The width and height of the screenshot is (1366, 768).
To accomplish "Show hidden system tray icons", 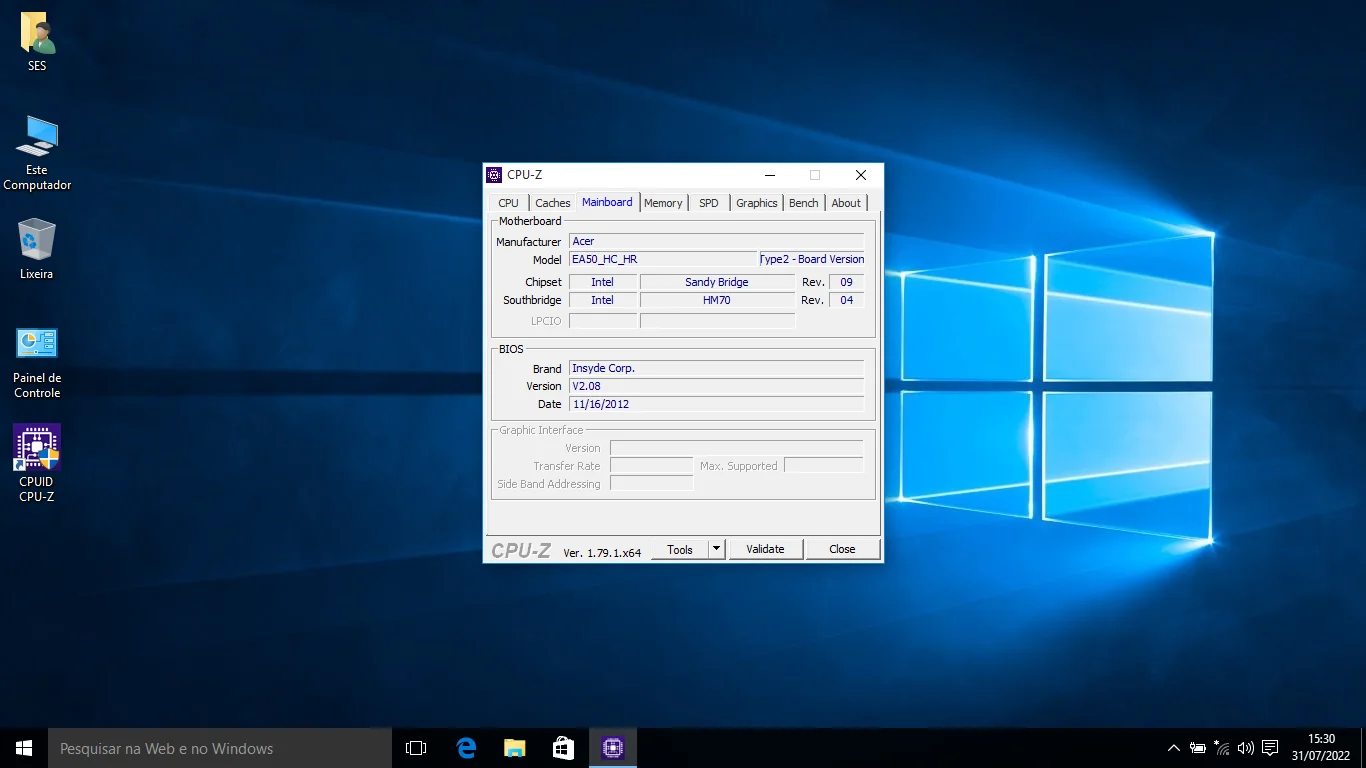I will click(x=1174, y=748).
